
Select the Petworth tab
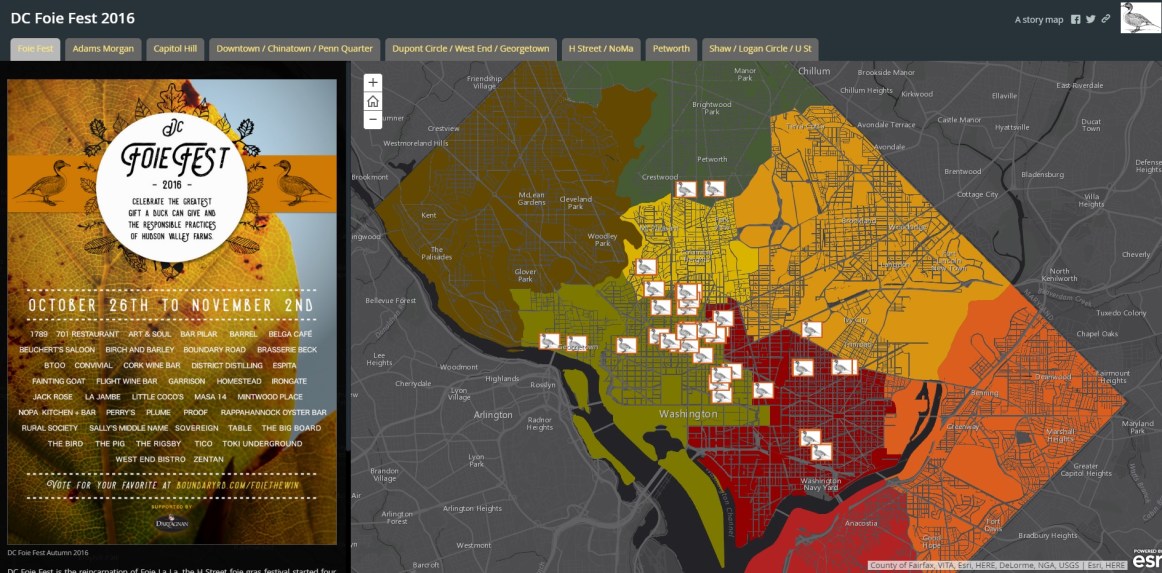671,49
